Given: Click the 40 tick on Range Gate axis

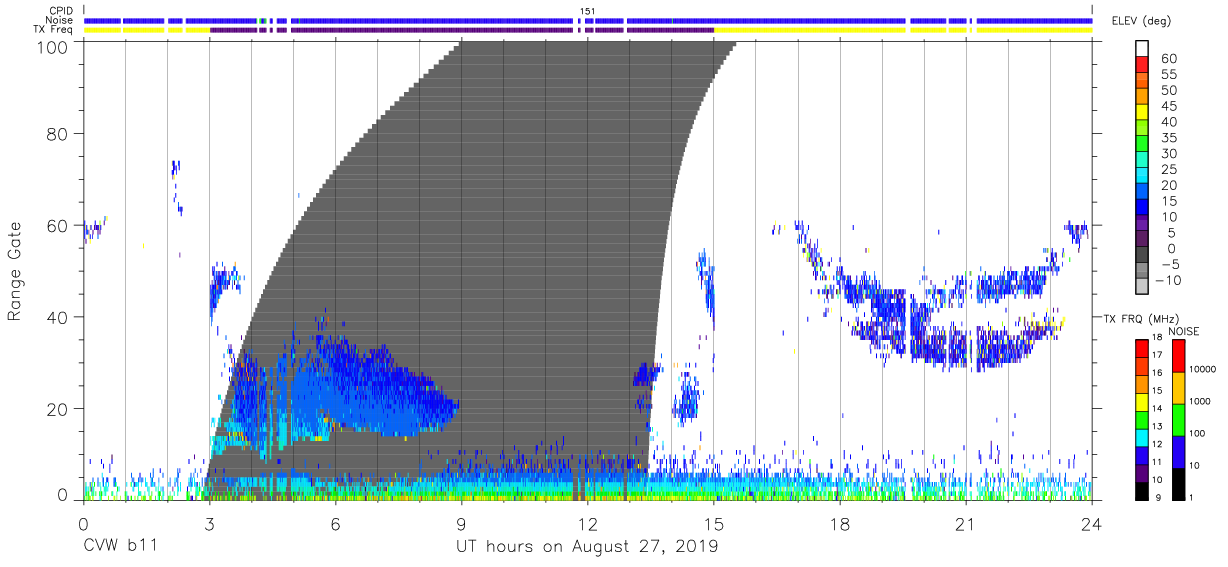Looking at the screenshot, I should 58,317.
